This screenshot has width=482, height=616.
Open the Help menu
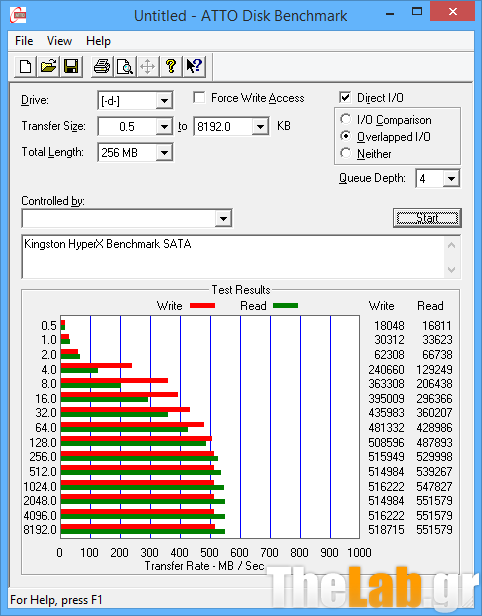click(x=98, y=41)
